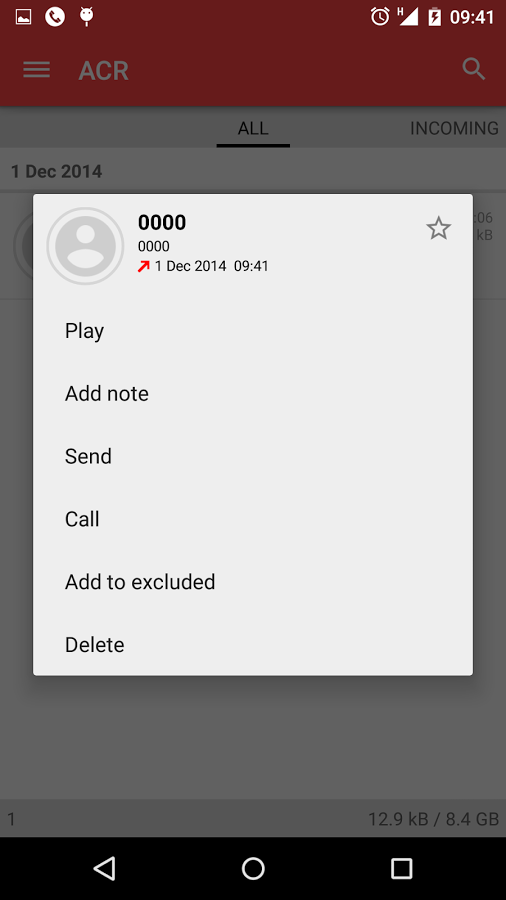The height and width of the screenshot is (900, 506).
Task: Tap the contact avatar for 0000
Action: click(85, 246)
